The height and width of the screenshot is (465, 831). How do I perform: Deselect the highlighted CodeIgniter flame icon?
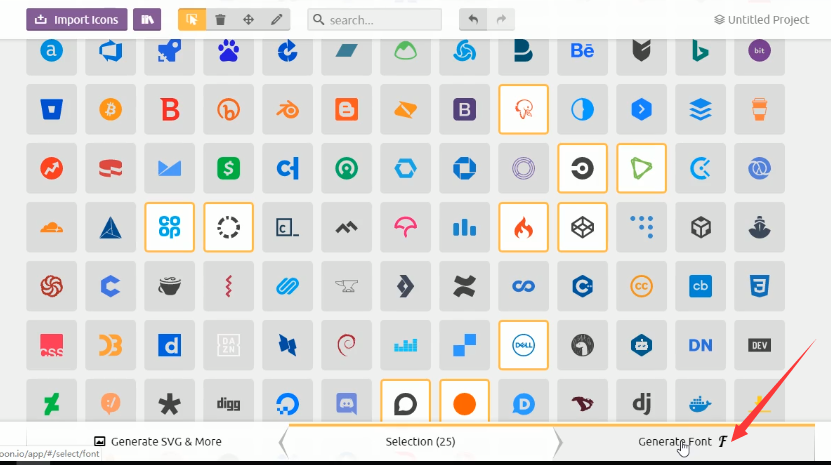tap(524, 227)
